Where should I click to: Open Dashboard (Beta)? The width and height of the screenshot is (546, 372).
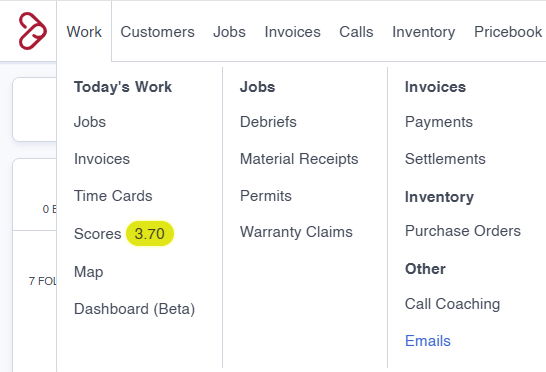coord(134,309)
